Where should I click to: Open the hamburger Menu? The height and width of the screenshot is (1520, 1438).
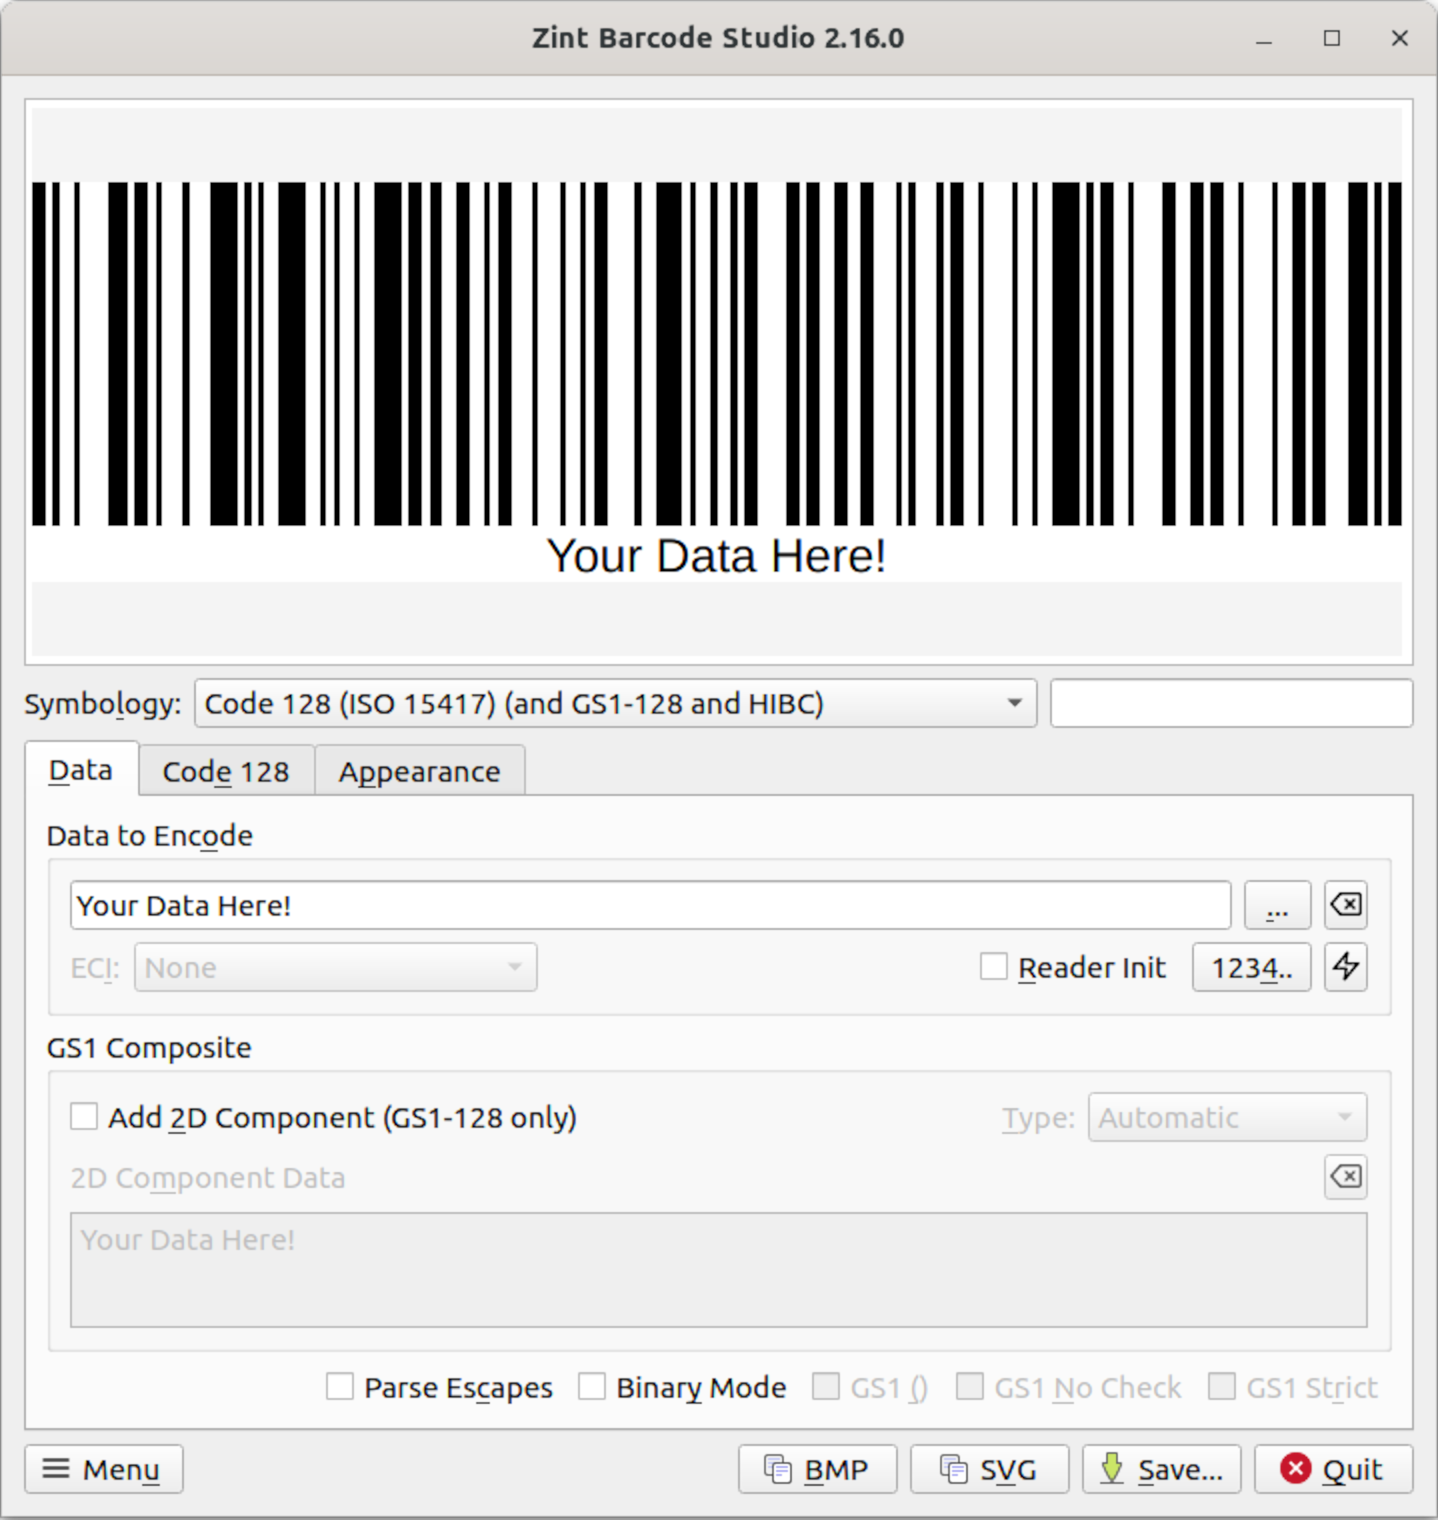(103, 1469)
